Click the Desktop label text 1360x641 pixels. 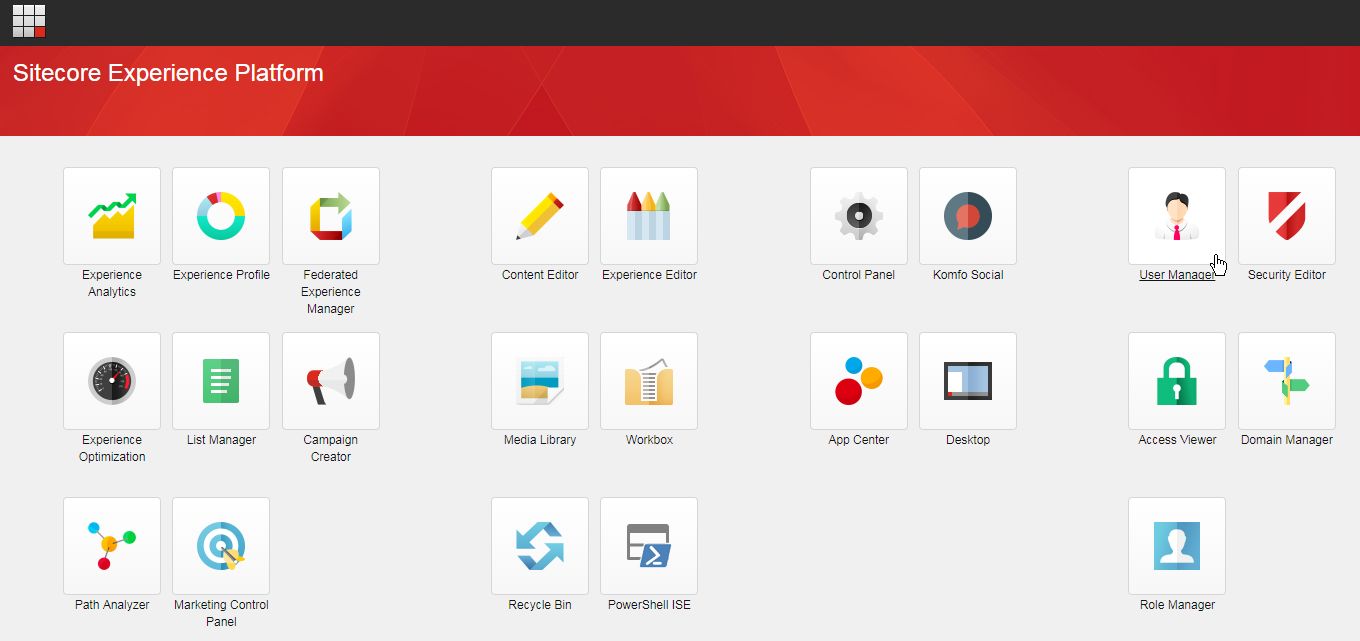[x=968, y=440]
